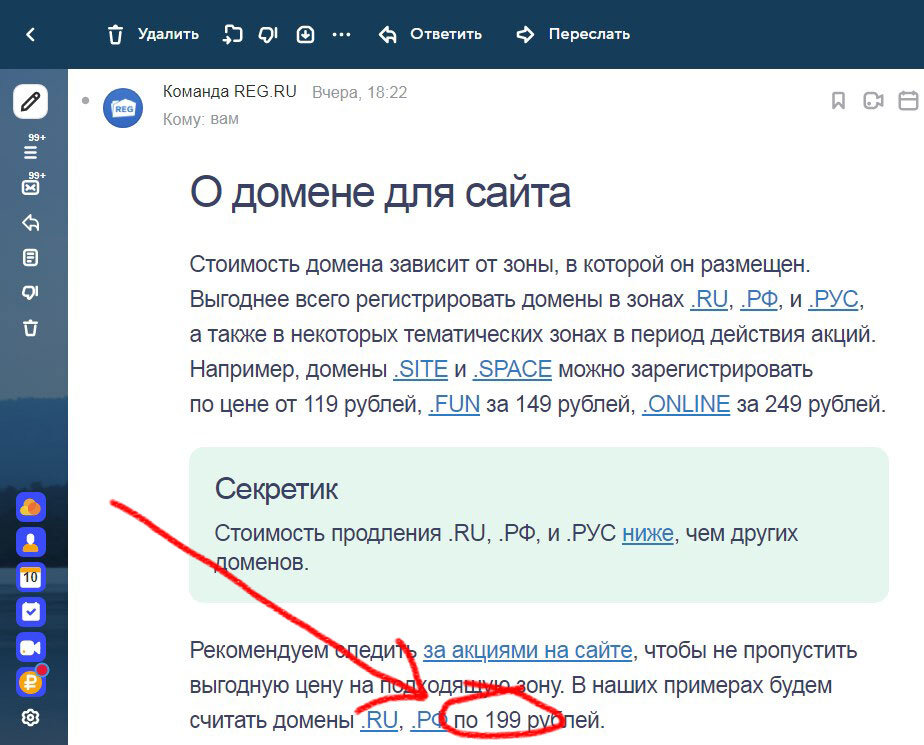
Task: Archive message with the download-box icon
Action: tap(305, 35)
